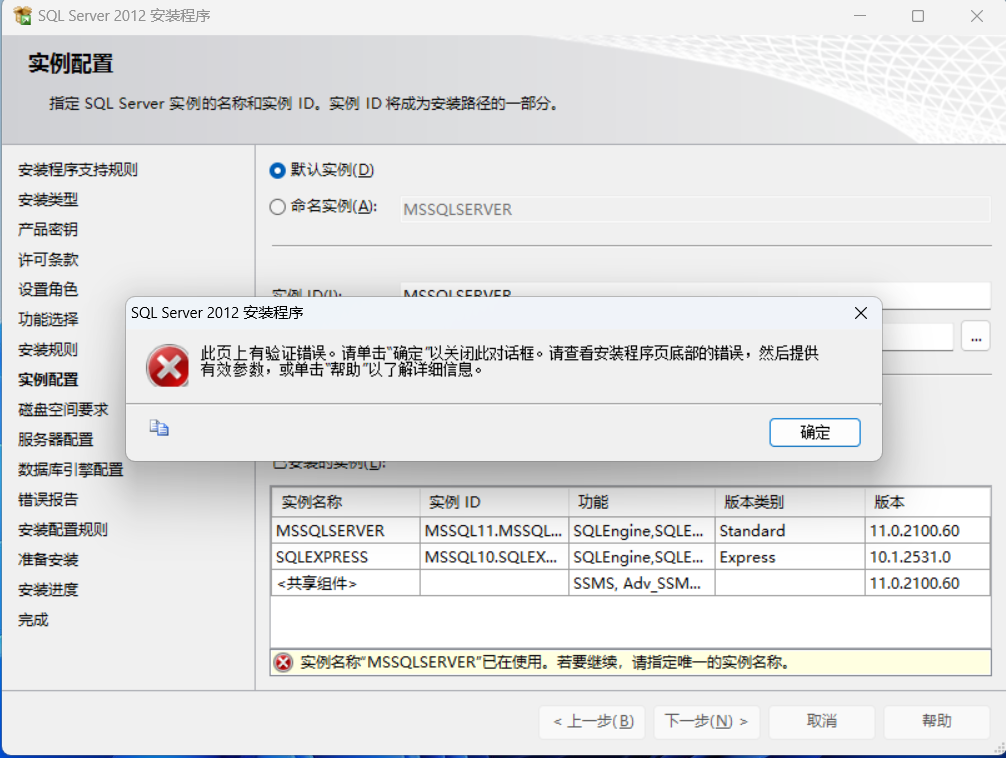Viewport: 1006px width, 758px height.
Task: Click the named instance MSSQLSERVER text field
Action: 695,209
